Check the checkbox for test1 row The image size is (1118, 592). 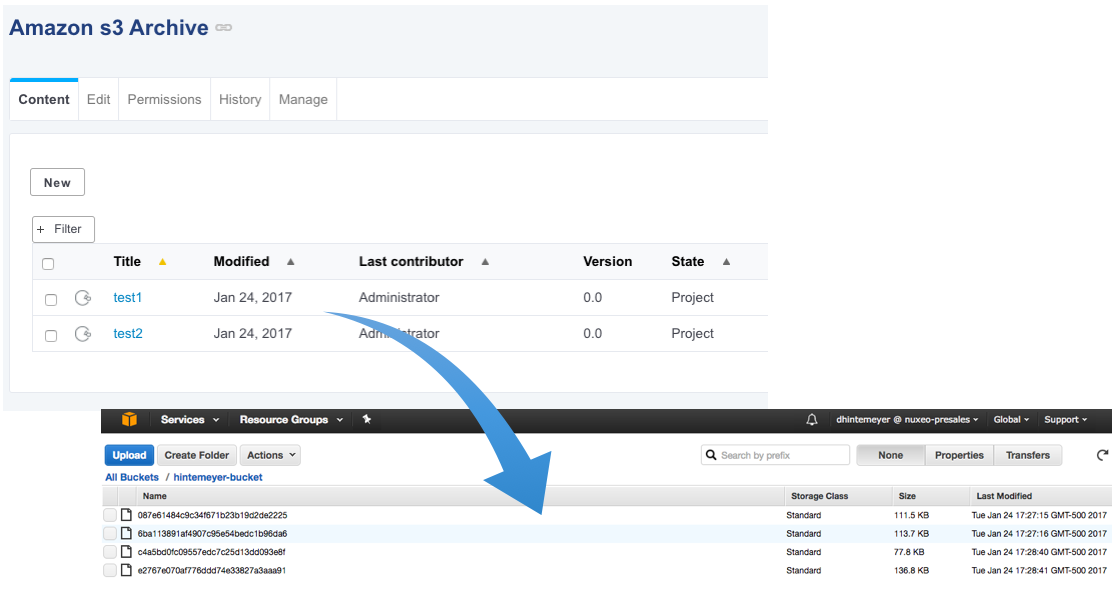coord(51,300)
